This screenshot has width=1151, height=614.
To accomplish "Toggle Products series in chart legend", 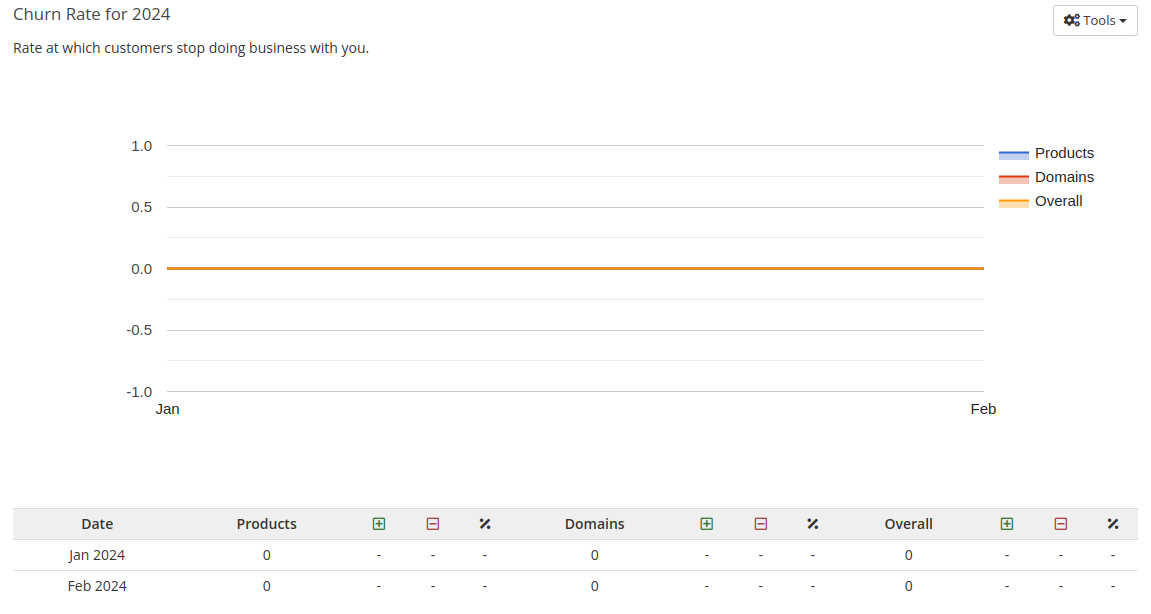I will click(x=1063, y=153).
